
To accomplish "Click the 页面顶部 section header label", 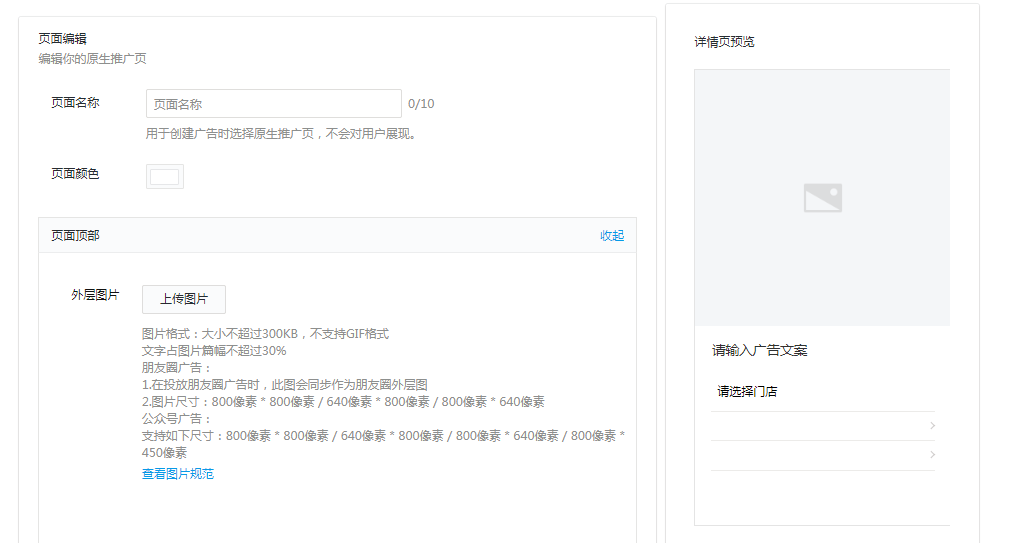I will (x=75, y=236).
